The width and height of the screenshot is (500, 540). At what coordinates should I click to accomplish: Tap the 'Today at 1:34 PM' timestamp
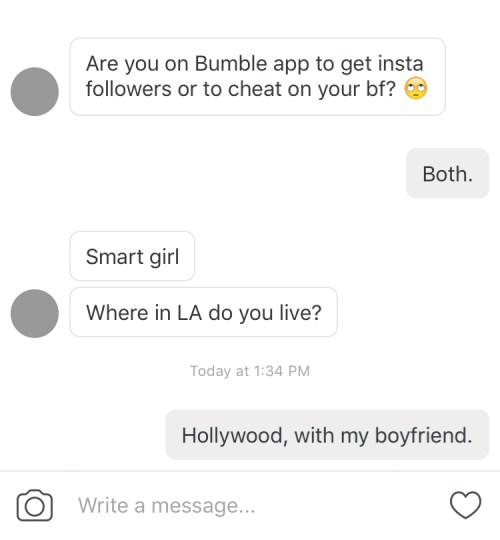250,371
